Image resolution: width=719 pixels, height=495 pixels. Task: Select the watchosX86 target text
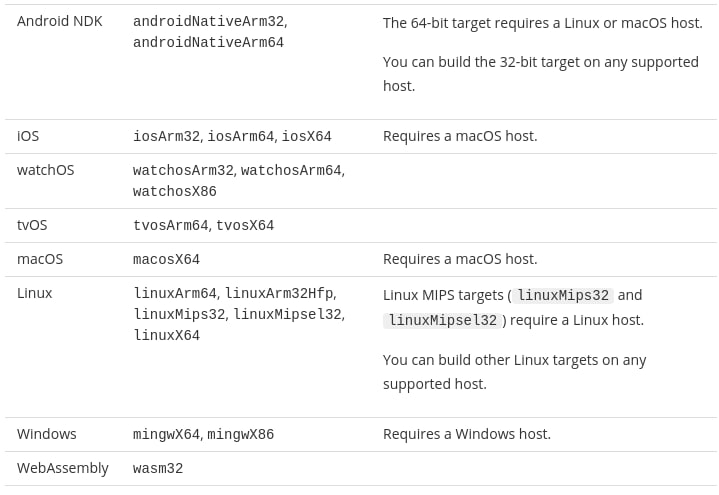[175, 191]
